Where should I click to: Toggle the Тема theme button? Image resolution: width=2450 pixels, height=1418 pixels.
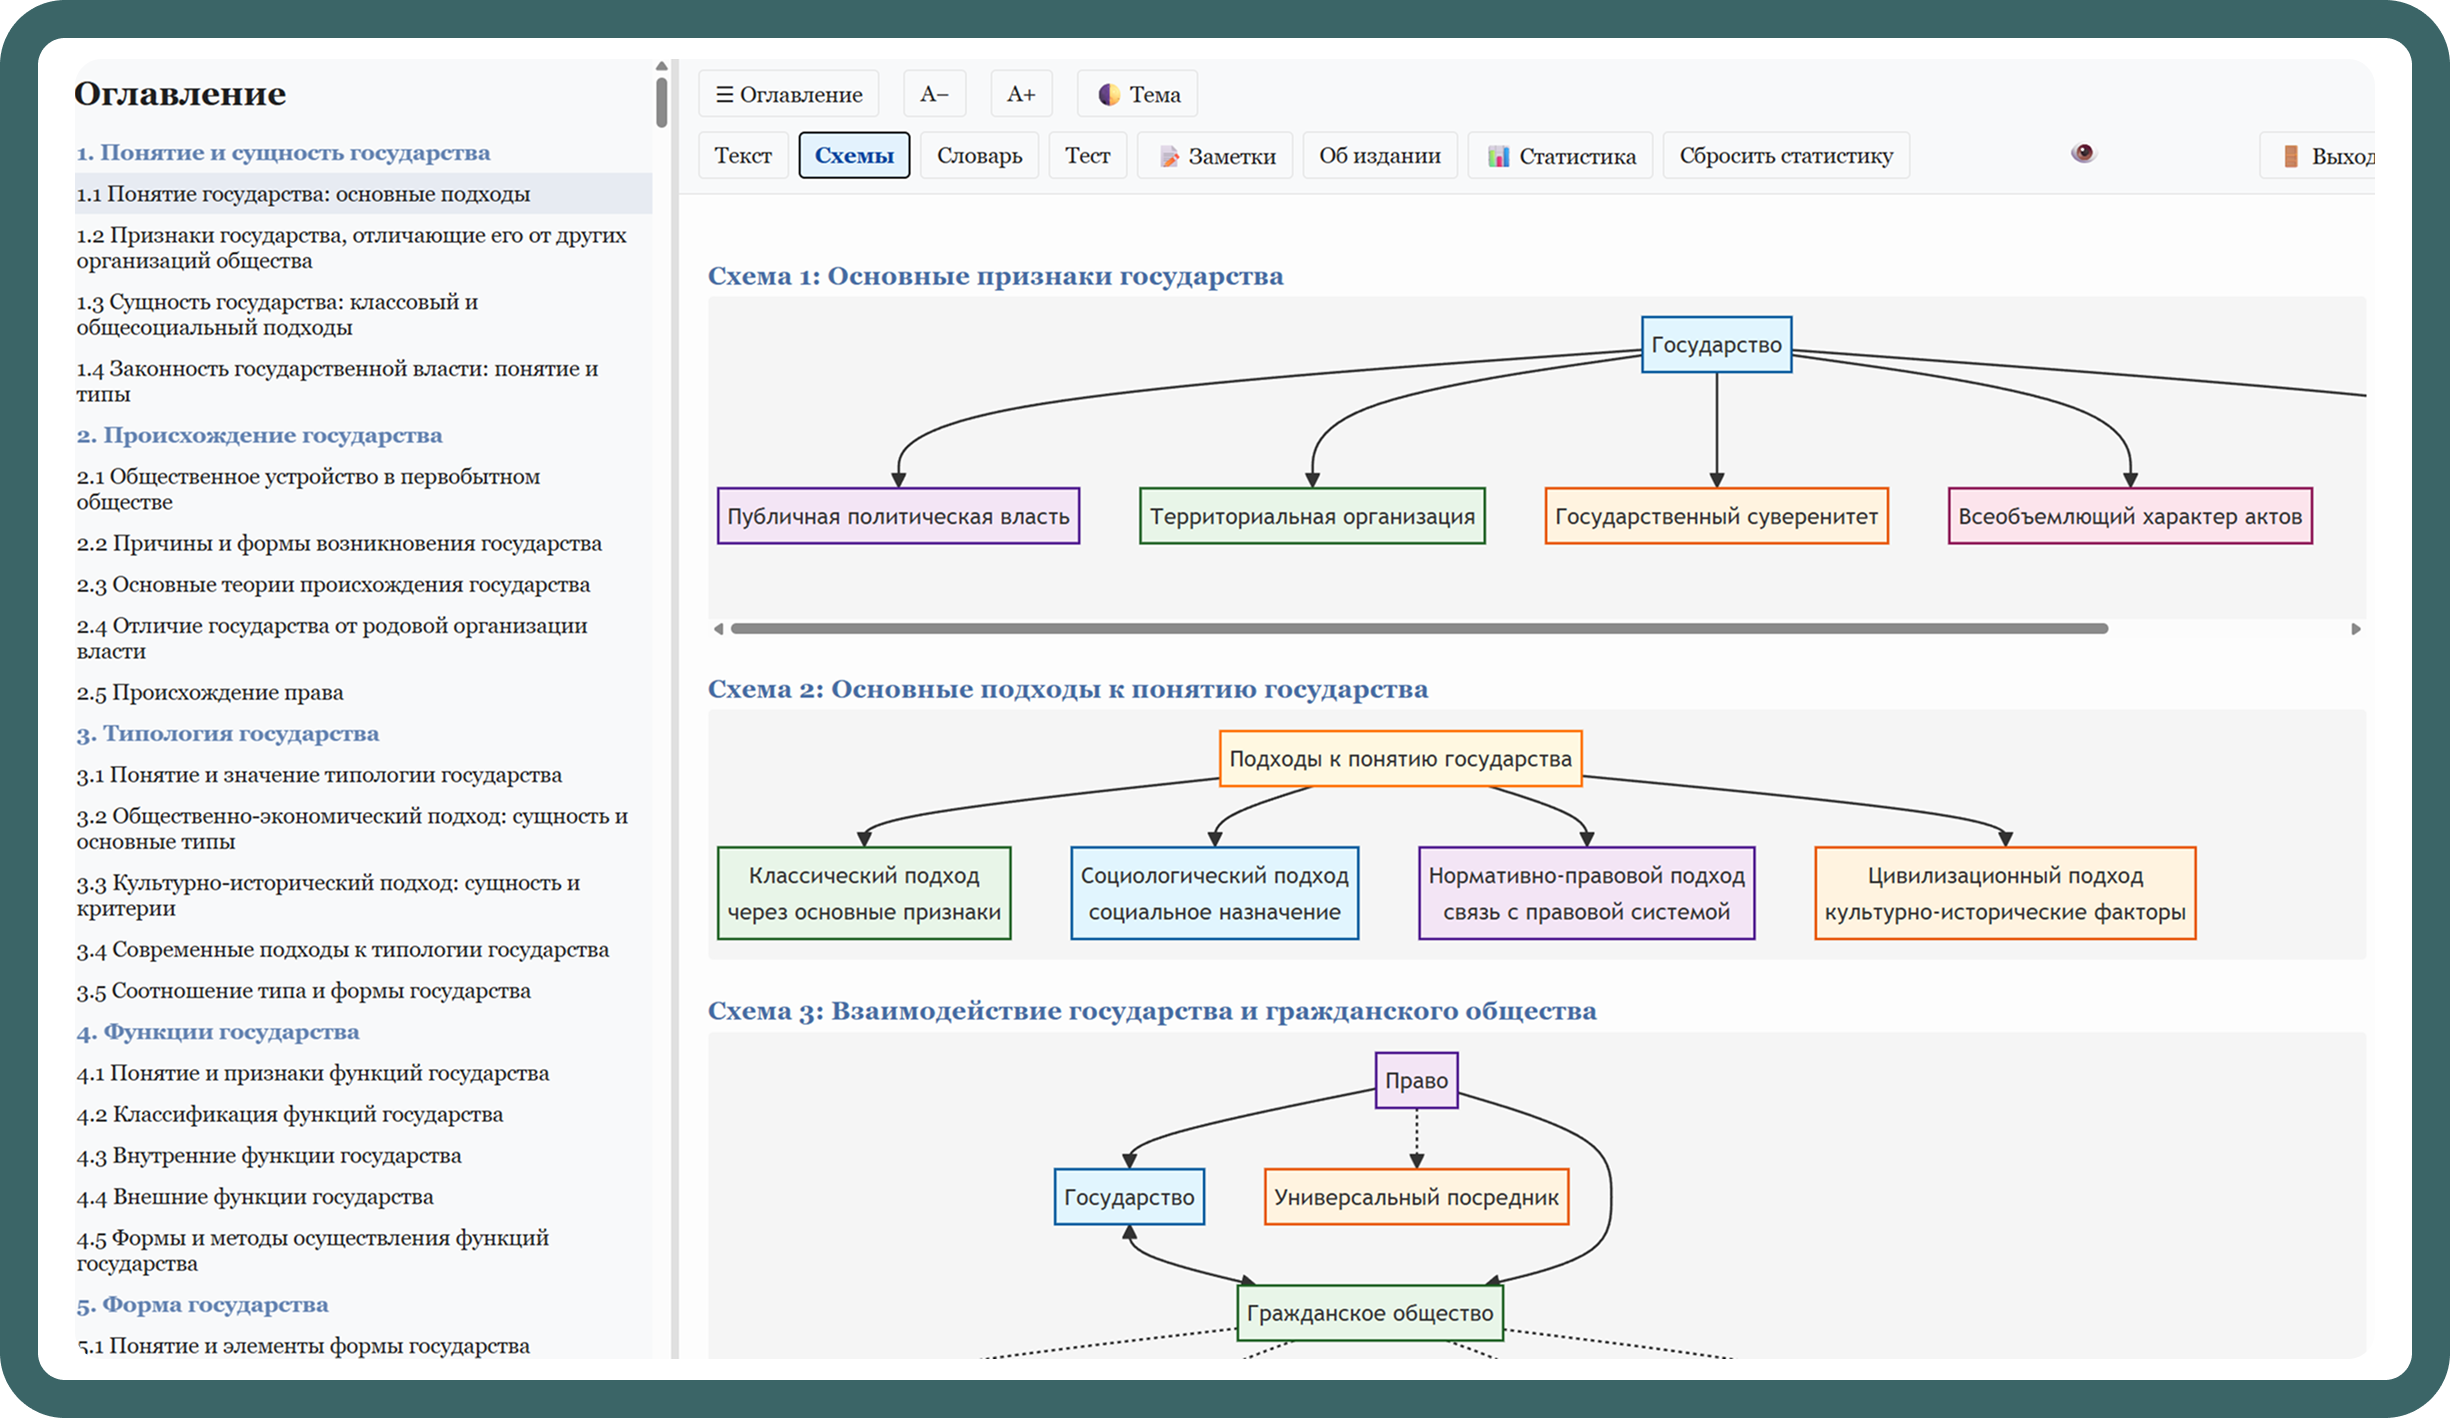(1137, 94)
